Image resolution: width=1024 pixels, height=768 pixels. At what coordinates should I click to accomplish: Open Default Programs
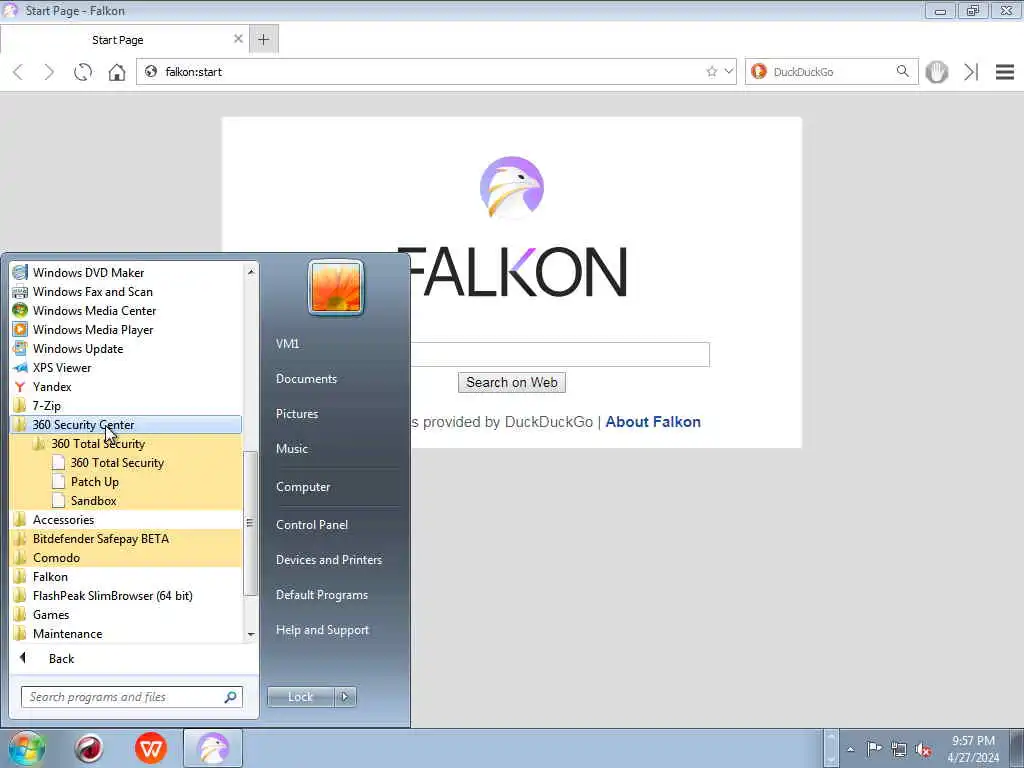(322, 595)
